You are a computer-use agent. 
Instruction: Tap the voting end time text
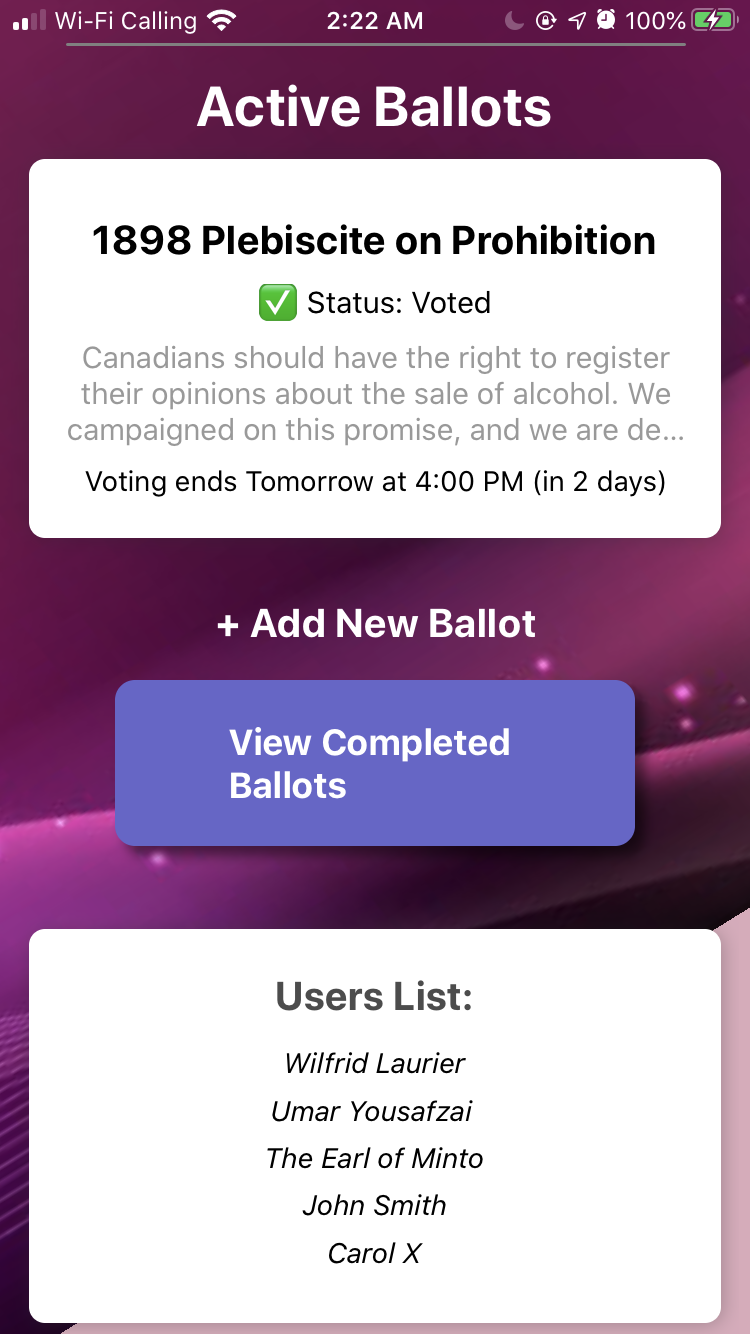374,482
